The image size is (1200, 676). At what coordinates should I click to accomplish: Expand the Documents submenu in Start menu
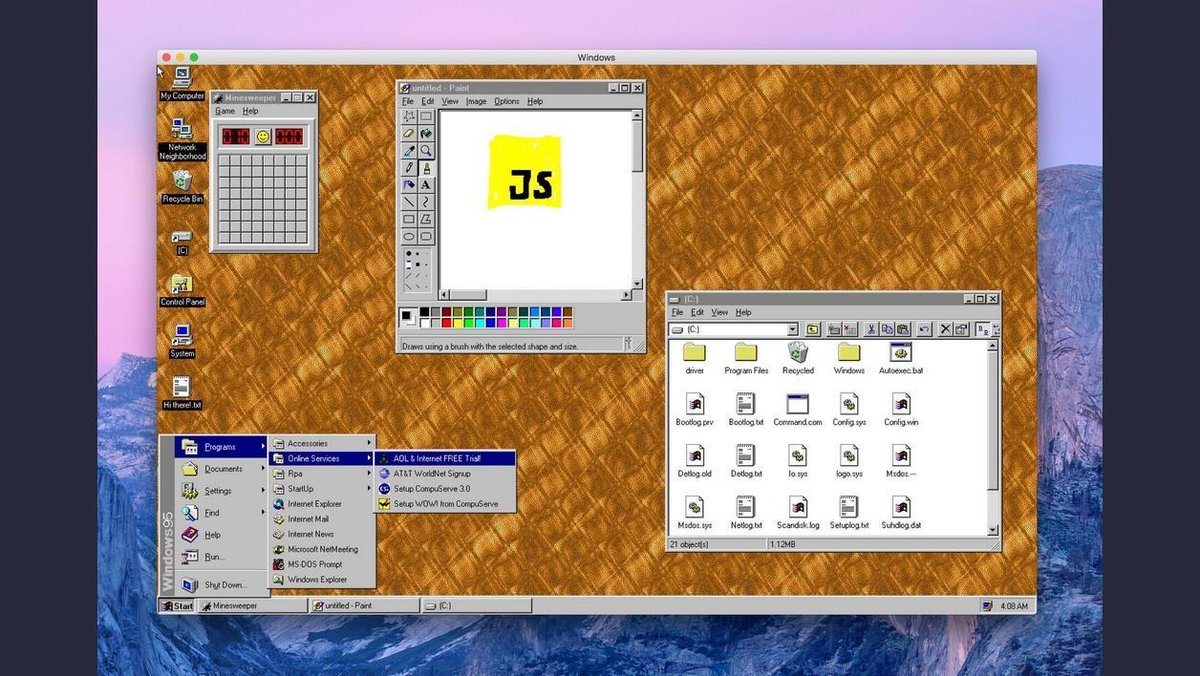click(x=222, y=469)
